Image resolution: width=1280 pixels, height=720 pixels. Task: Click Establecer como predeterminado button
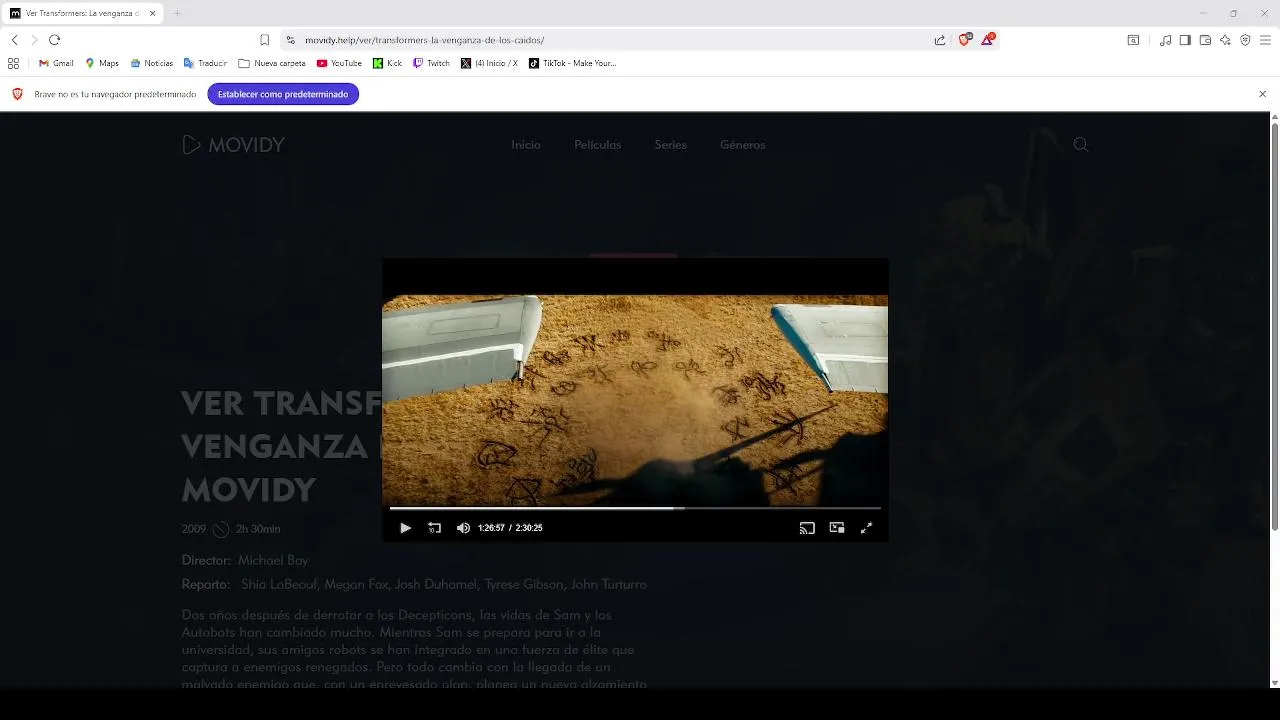(283, 94)
